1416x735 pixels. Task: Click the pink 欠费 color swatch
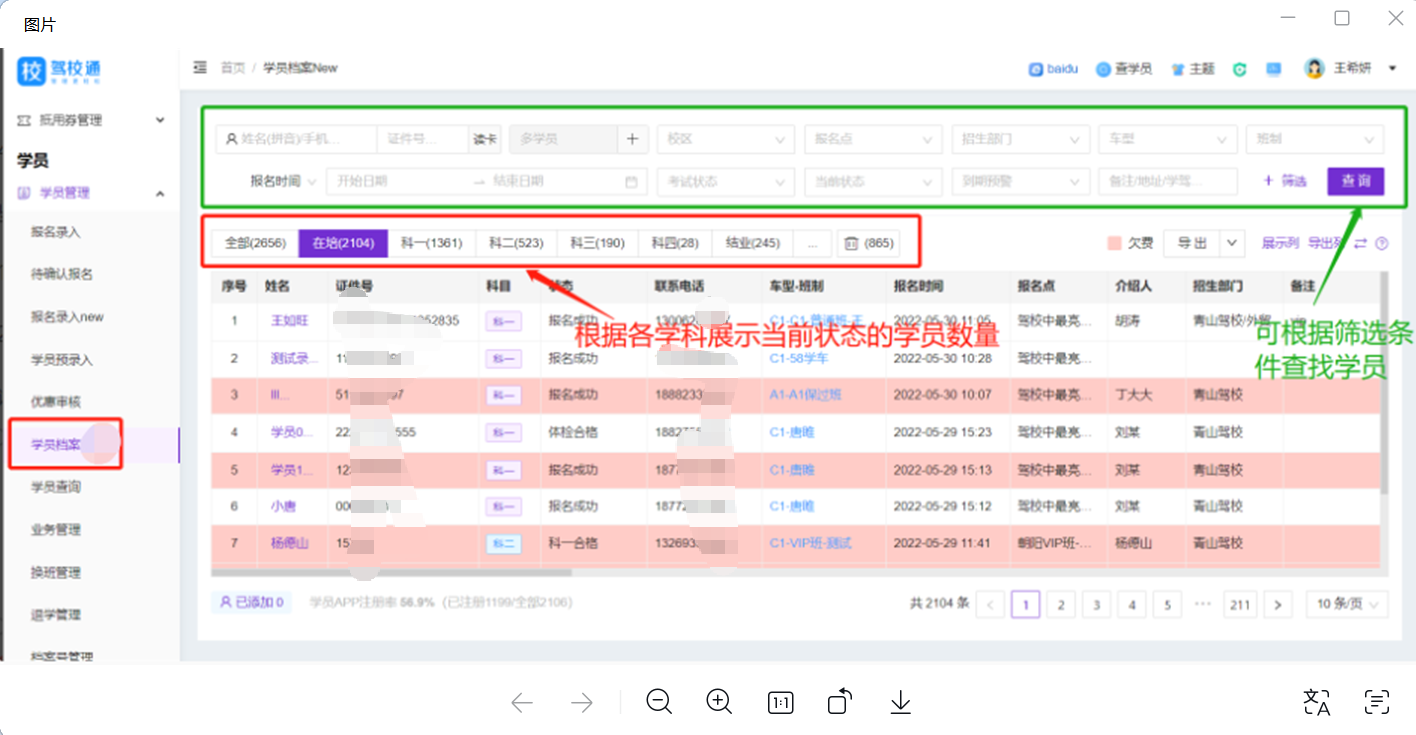[1114, 243]
